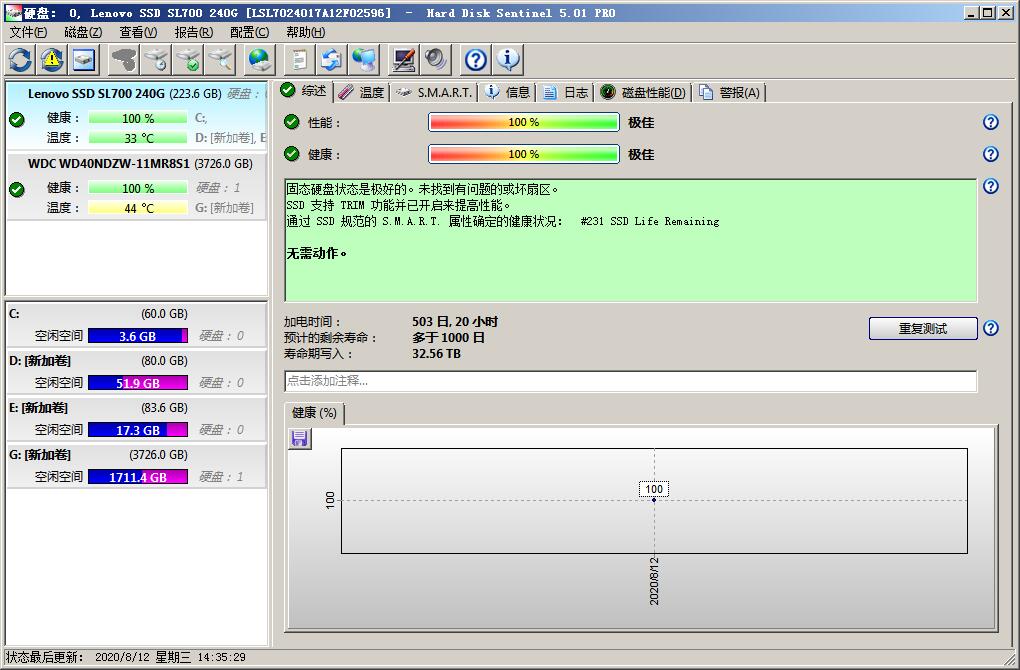
Task: Click the 健康 100 % gradient bar
Action: point(524,154)
